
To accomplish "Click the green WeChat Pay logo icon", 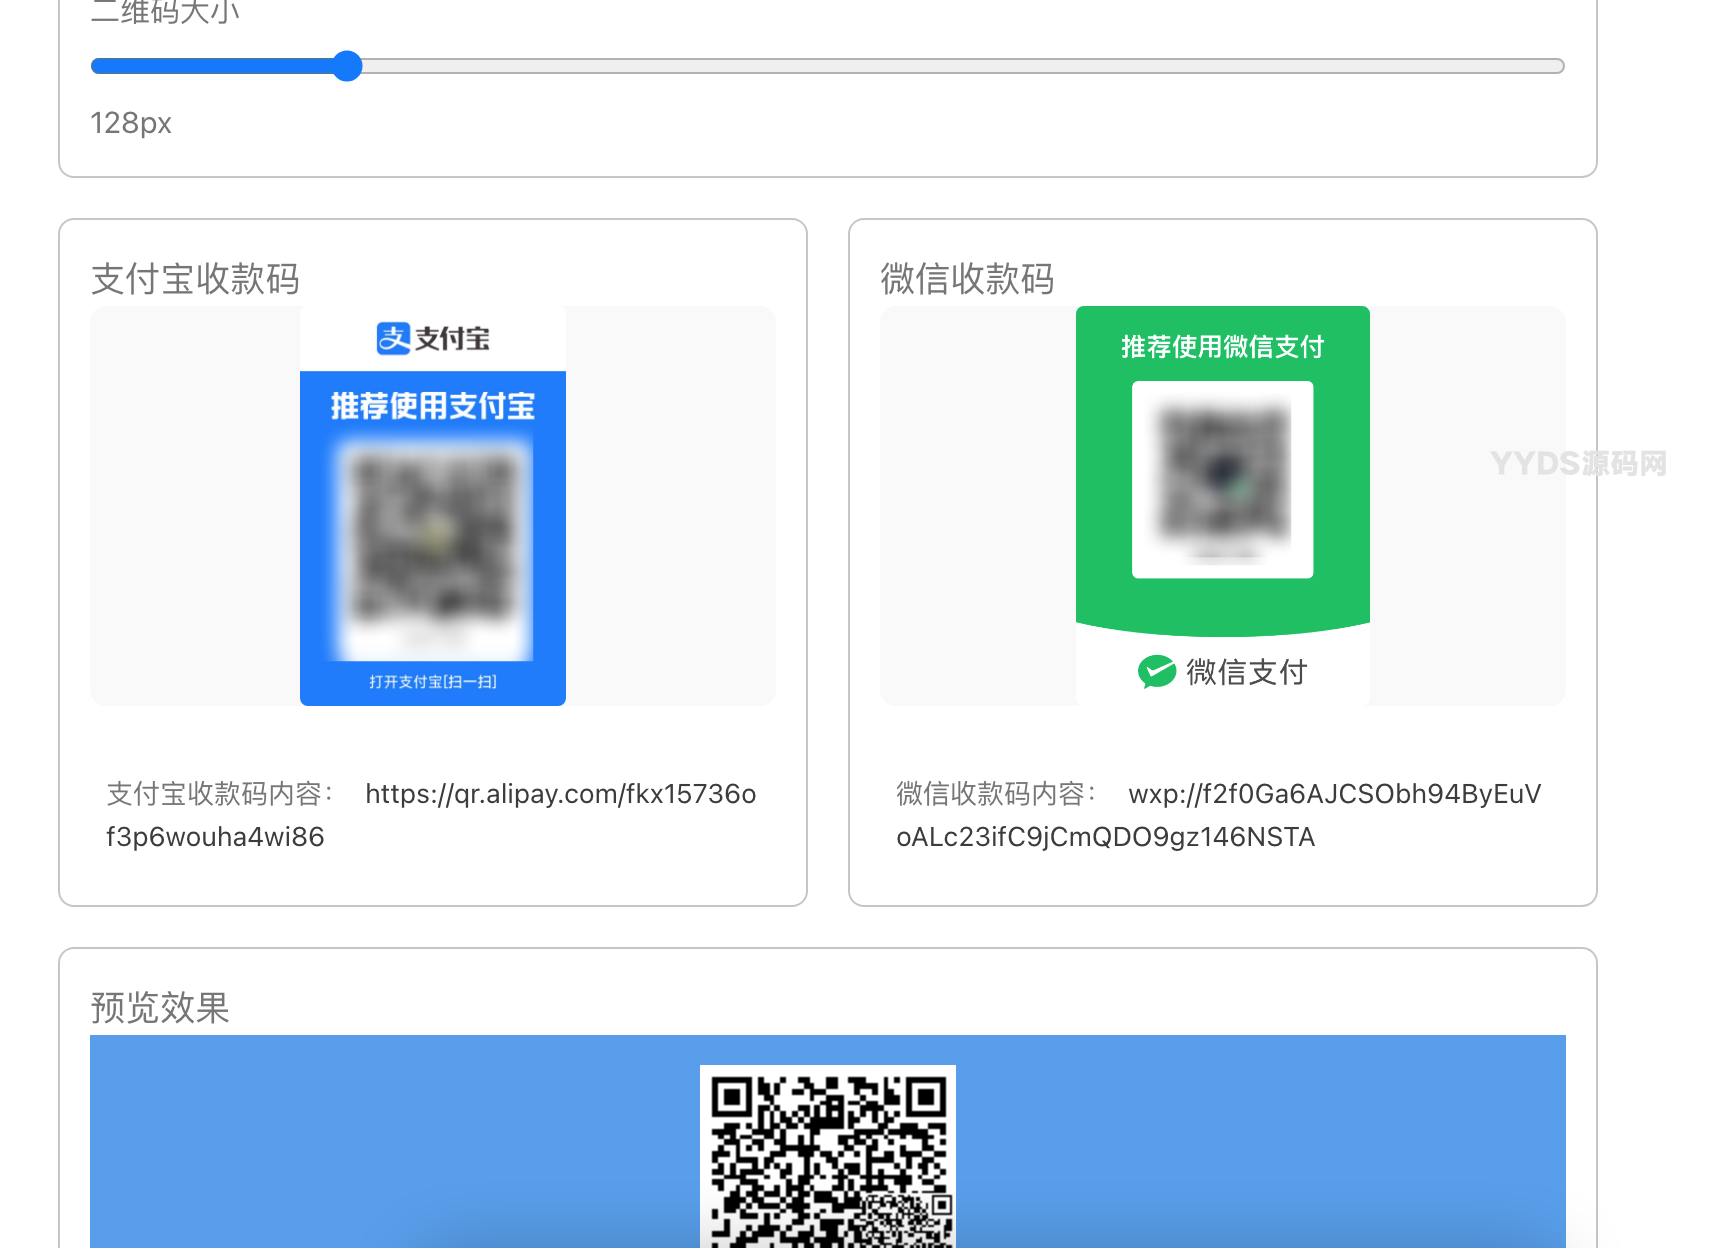I will 1156,672.
